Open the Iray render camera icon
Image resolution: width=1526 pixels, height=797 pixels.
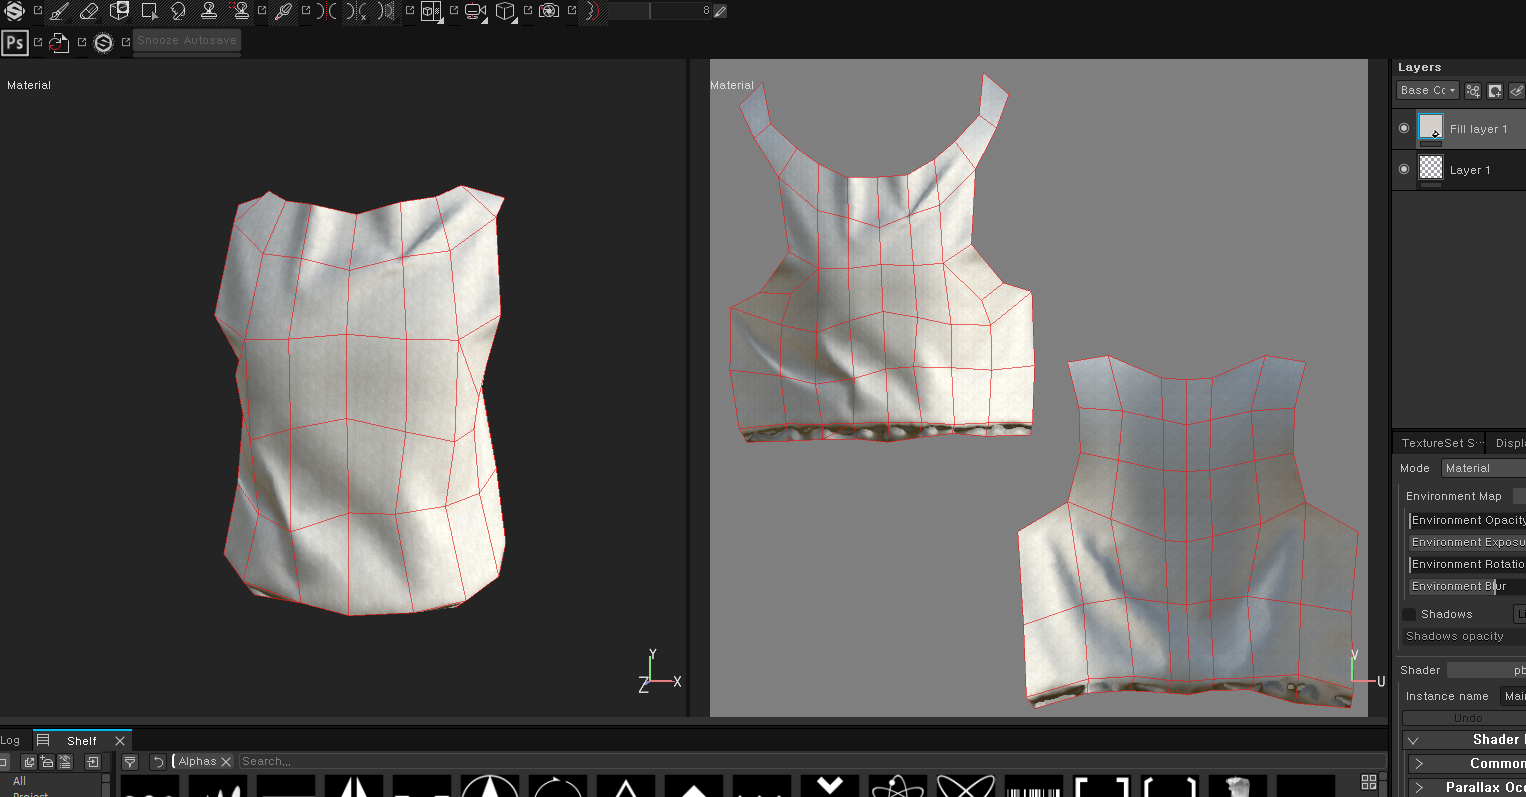point(549,11)
